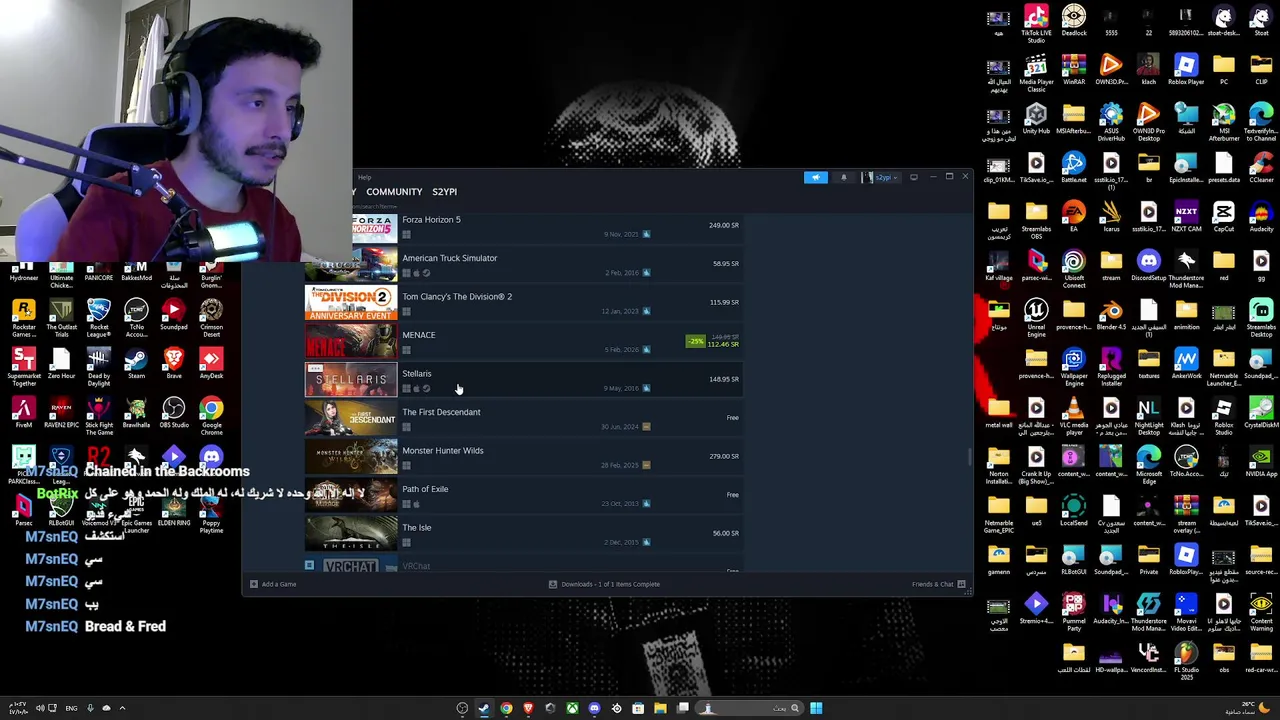1280x720 pixels.
Task: Expand the Steam account name dropdown
Action: tap(881, 178)
